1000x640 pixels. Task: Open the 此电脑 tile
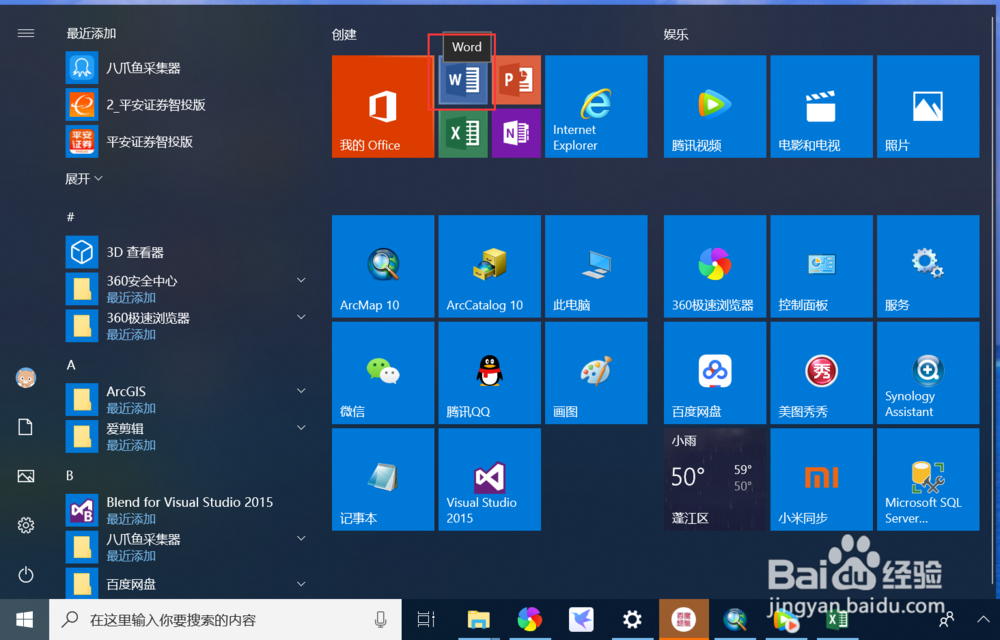596,266
